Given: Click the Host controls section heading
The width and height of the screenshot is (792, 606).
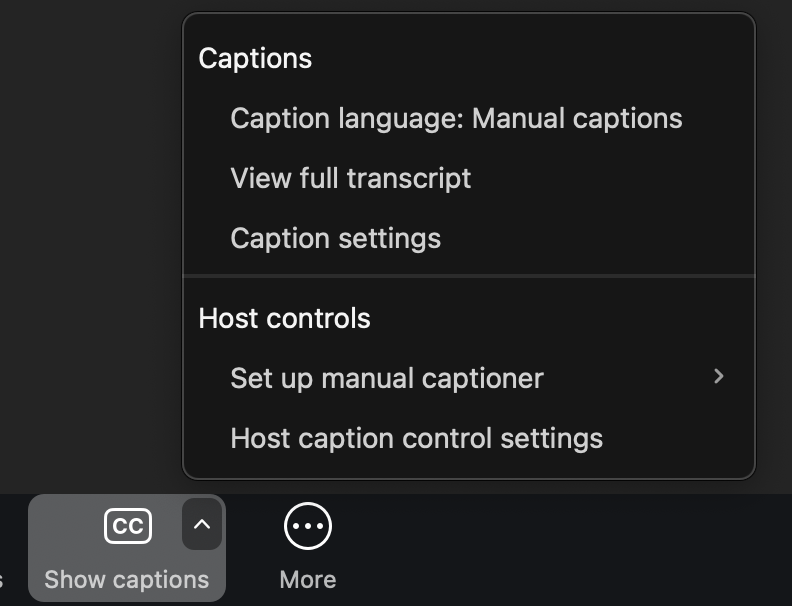Looking at the screenshot, I should pyautogui.click(x=284, y=319).
